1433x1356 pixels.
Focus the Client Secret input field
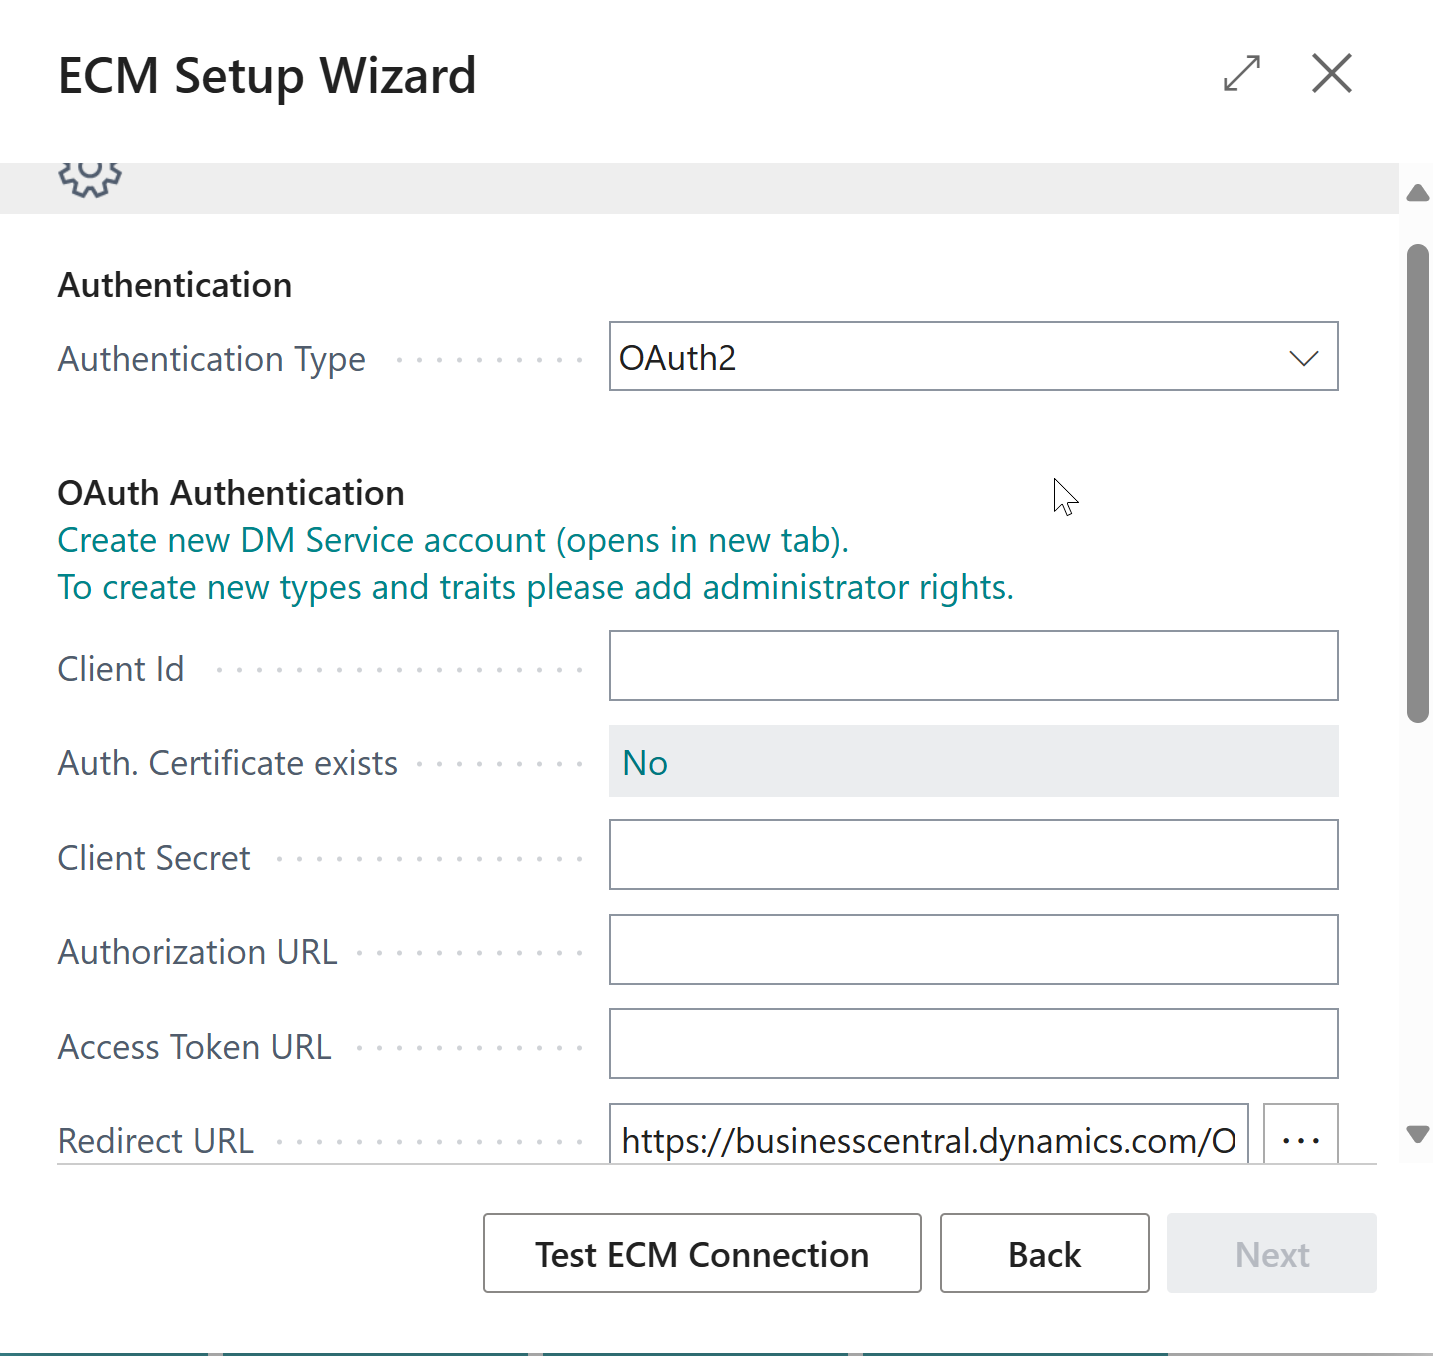click(973, 855)
